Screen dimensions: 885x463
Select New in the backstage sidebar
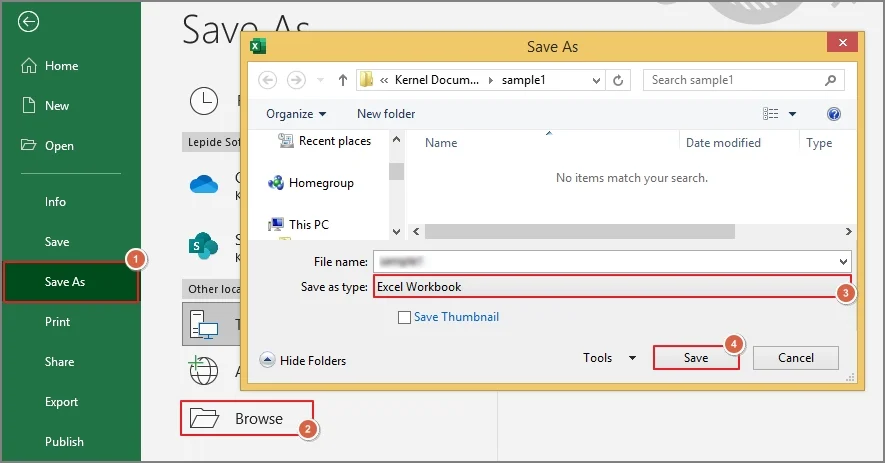click(45, 106)
